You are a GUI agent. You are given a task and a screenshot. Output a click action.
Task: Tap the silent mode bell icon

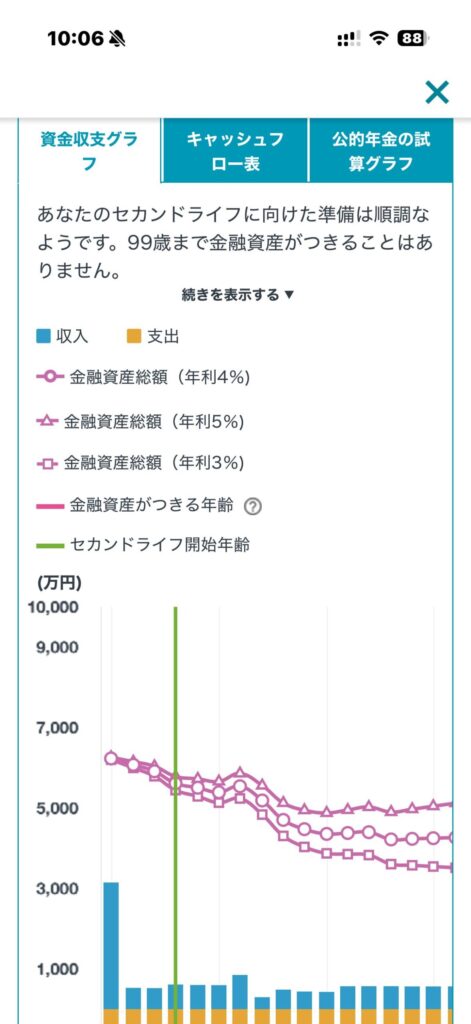tap(118, 39)
